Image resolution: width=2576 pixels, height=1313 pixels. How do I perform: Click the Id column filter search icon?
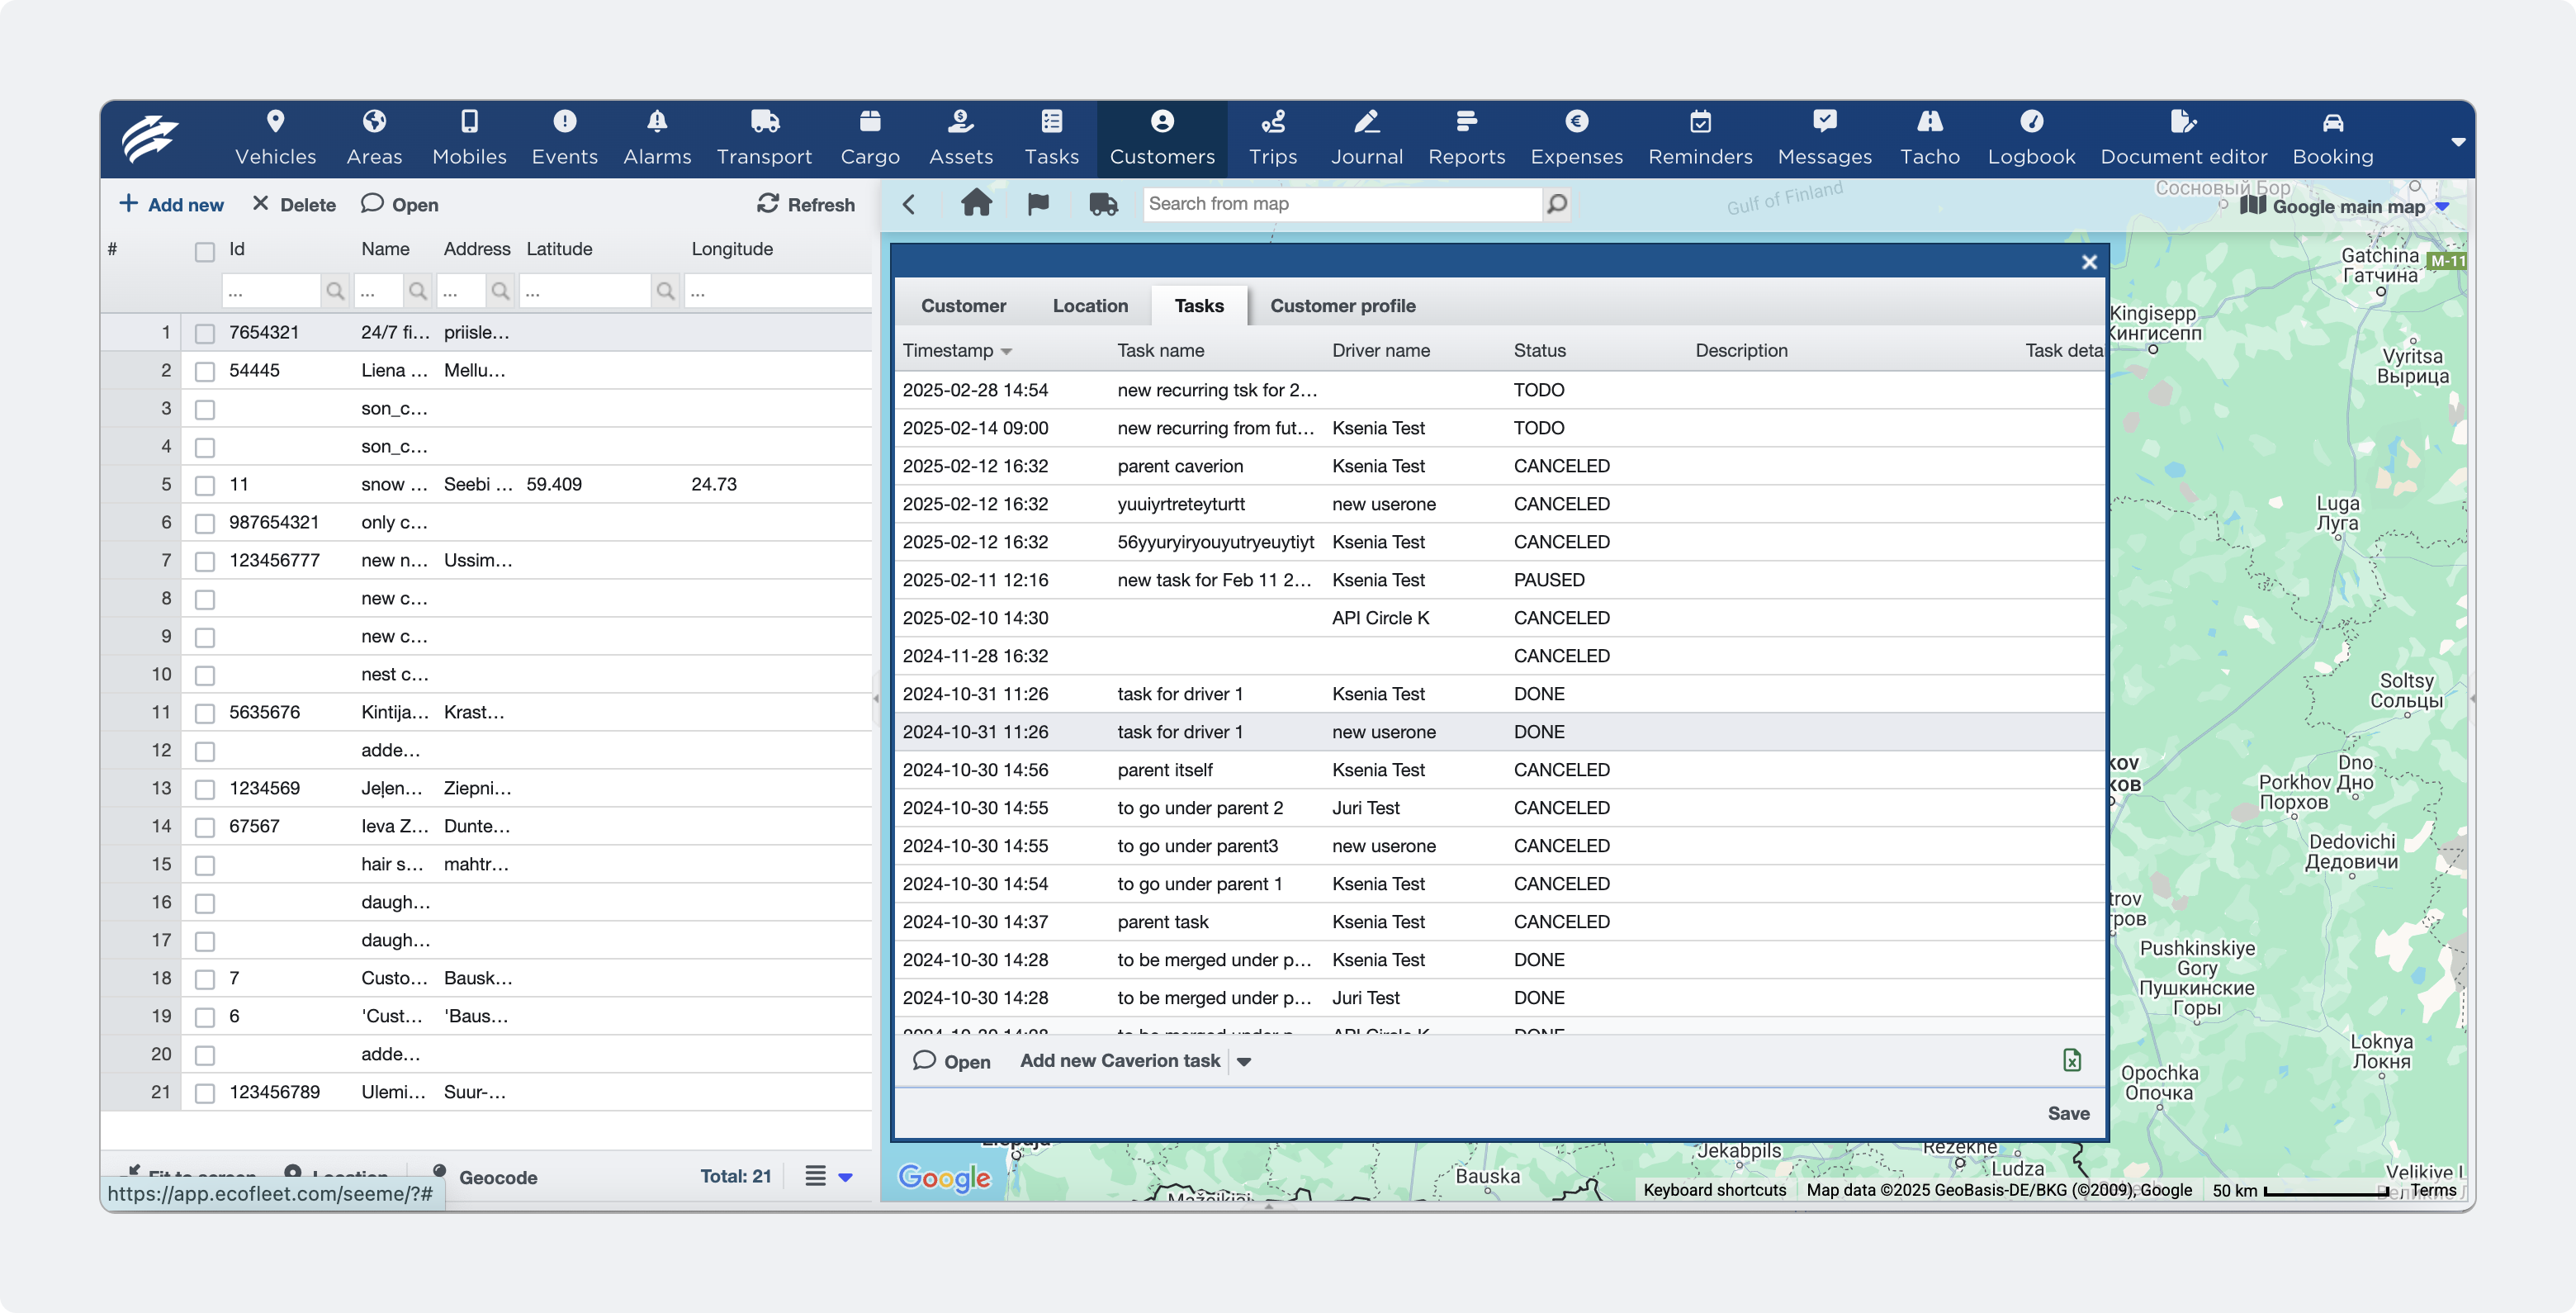pos(335,291)
